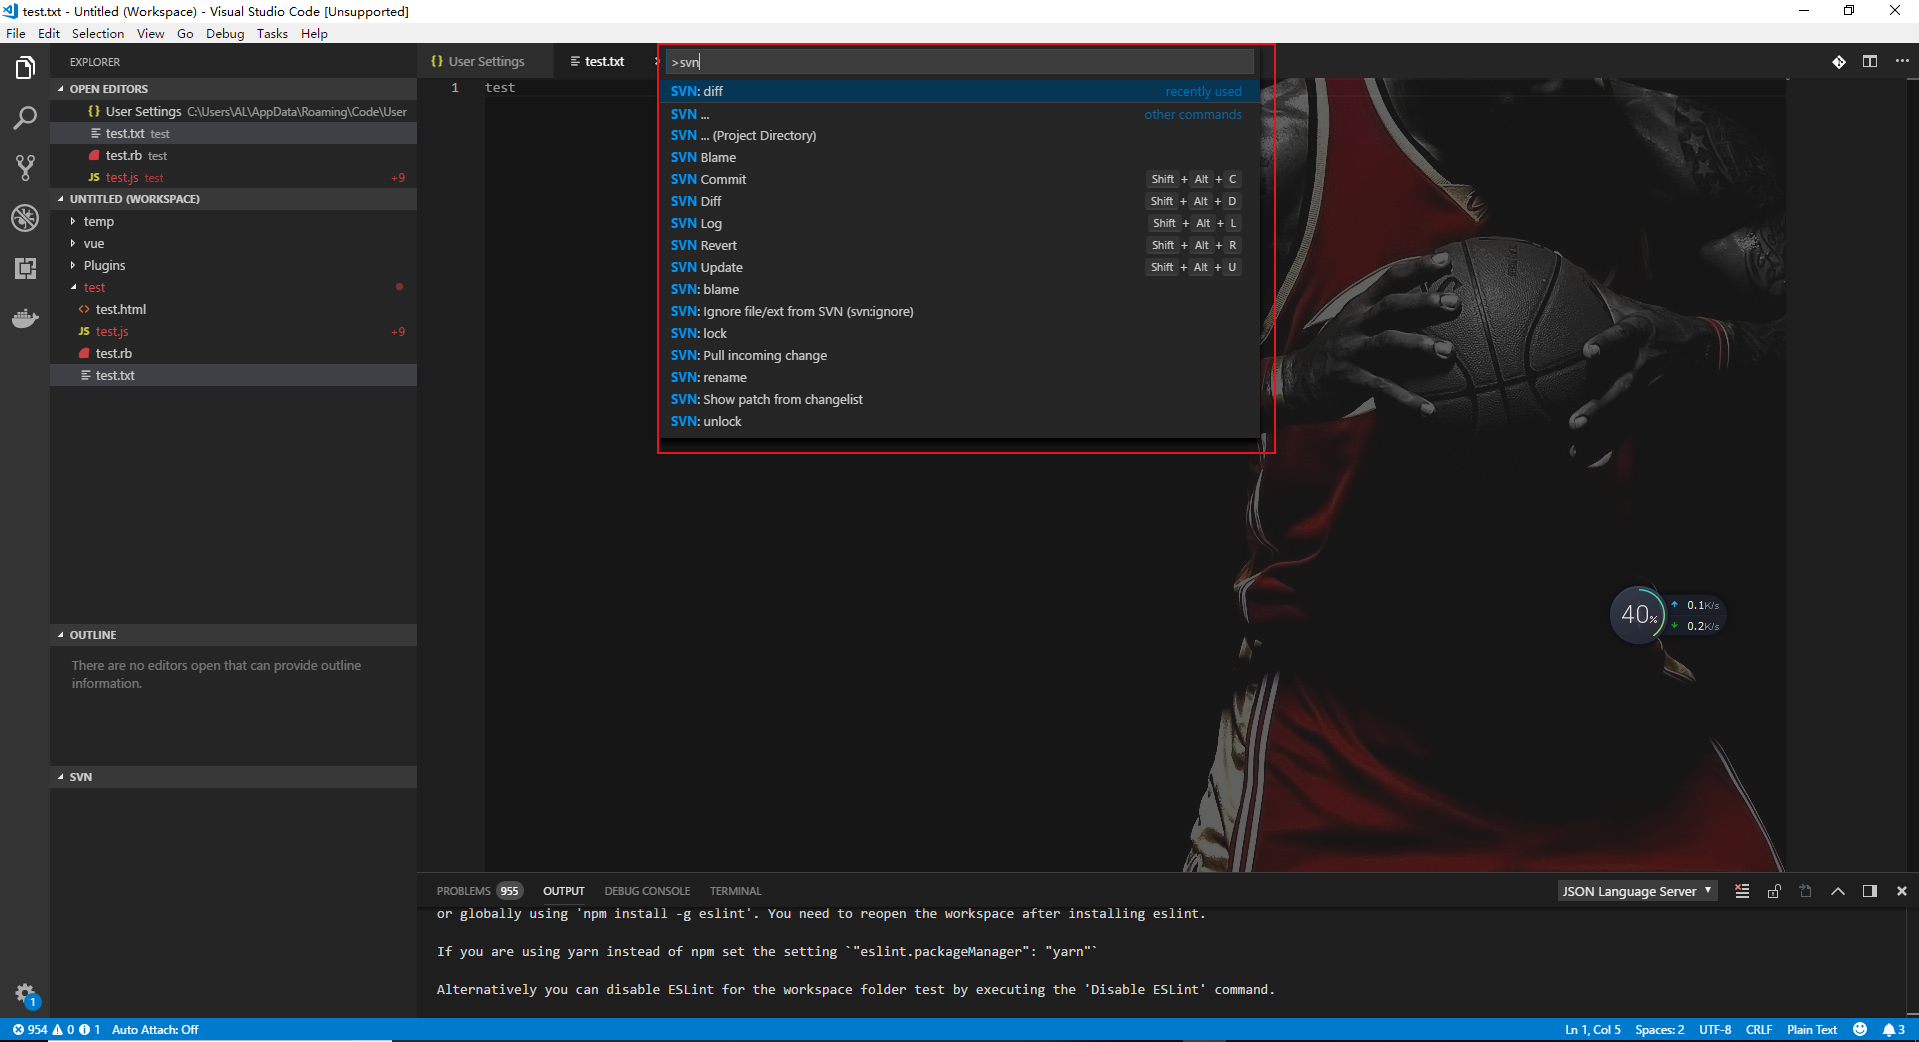Open the Help menu
The width and height of the screenshot is (1919, 1042).
click(x=314, y=34)
